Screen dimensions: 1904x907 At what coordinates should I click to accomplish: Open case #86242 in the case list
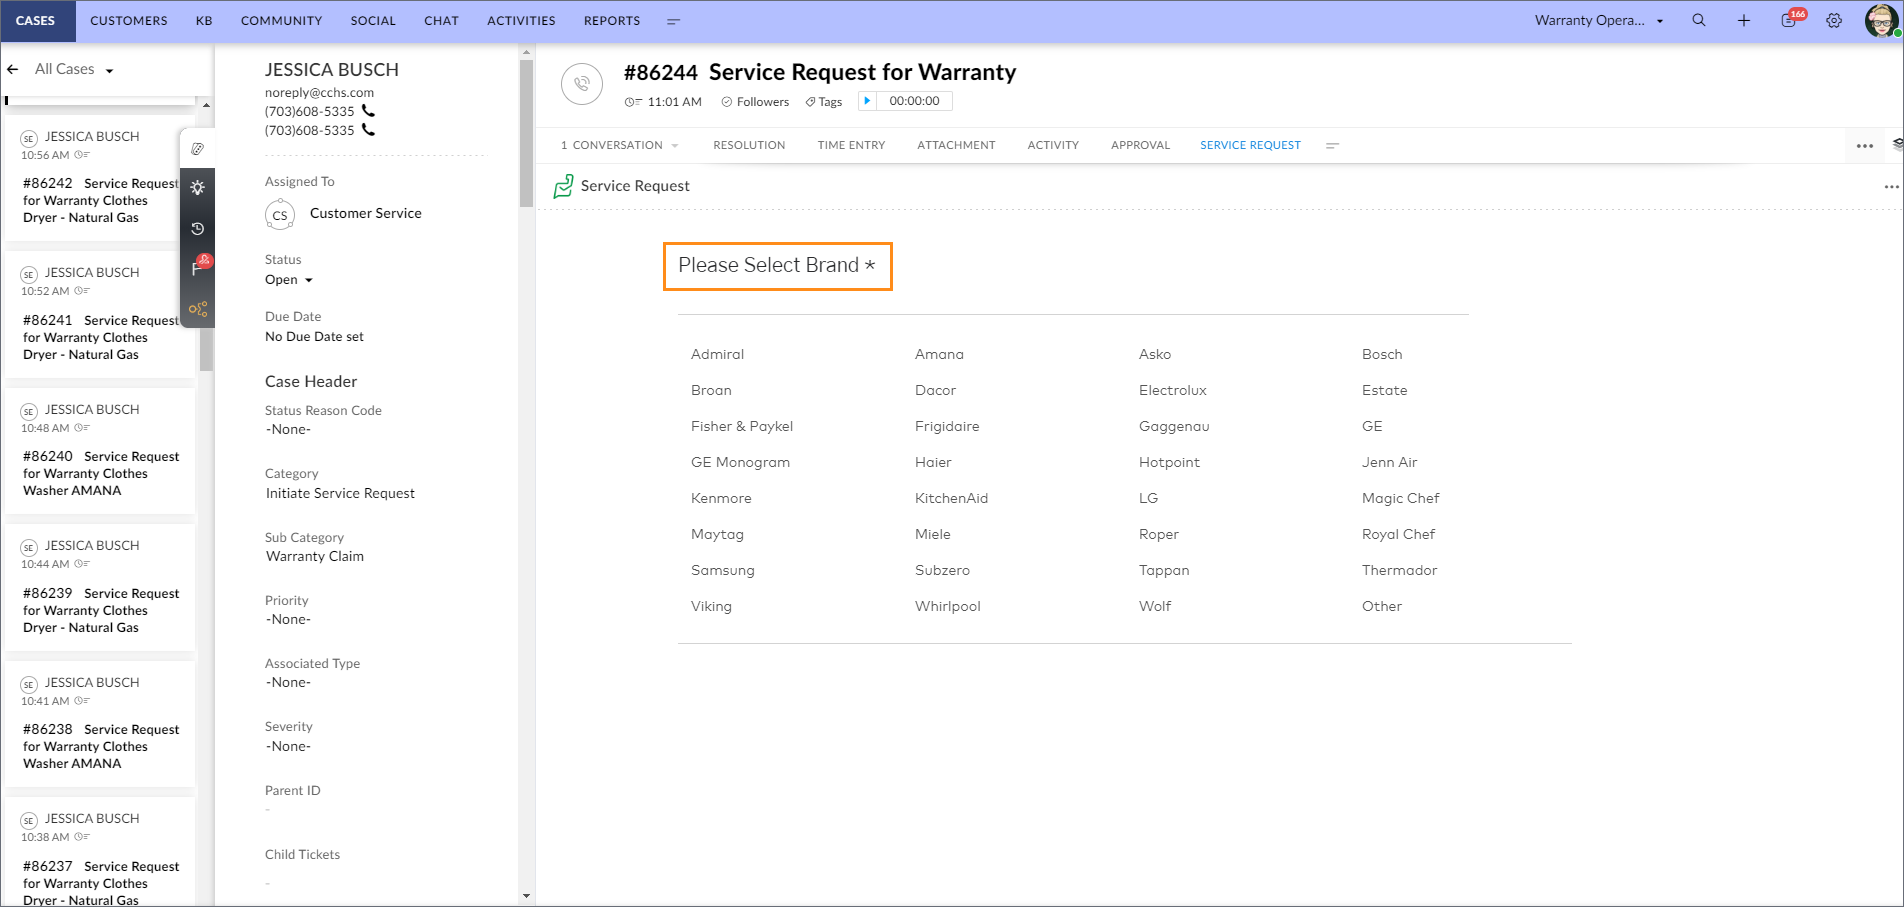[100, 179]
